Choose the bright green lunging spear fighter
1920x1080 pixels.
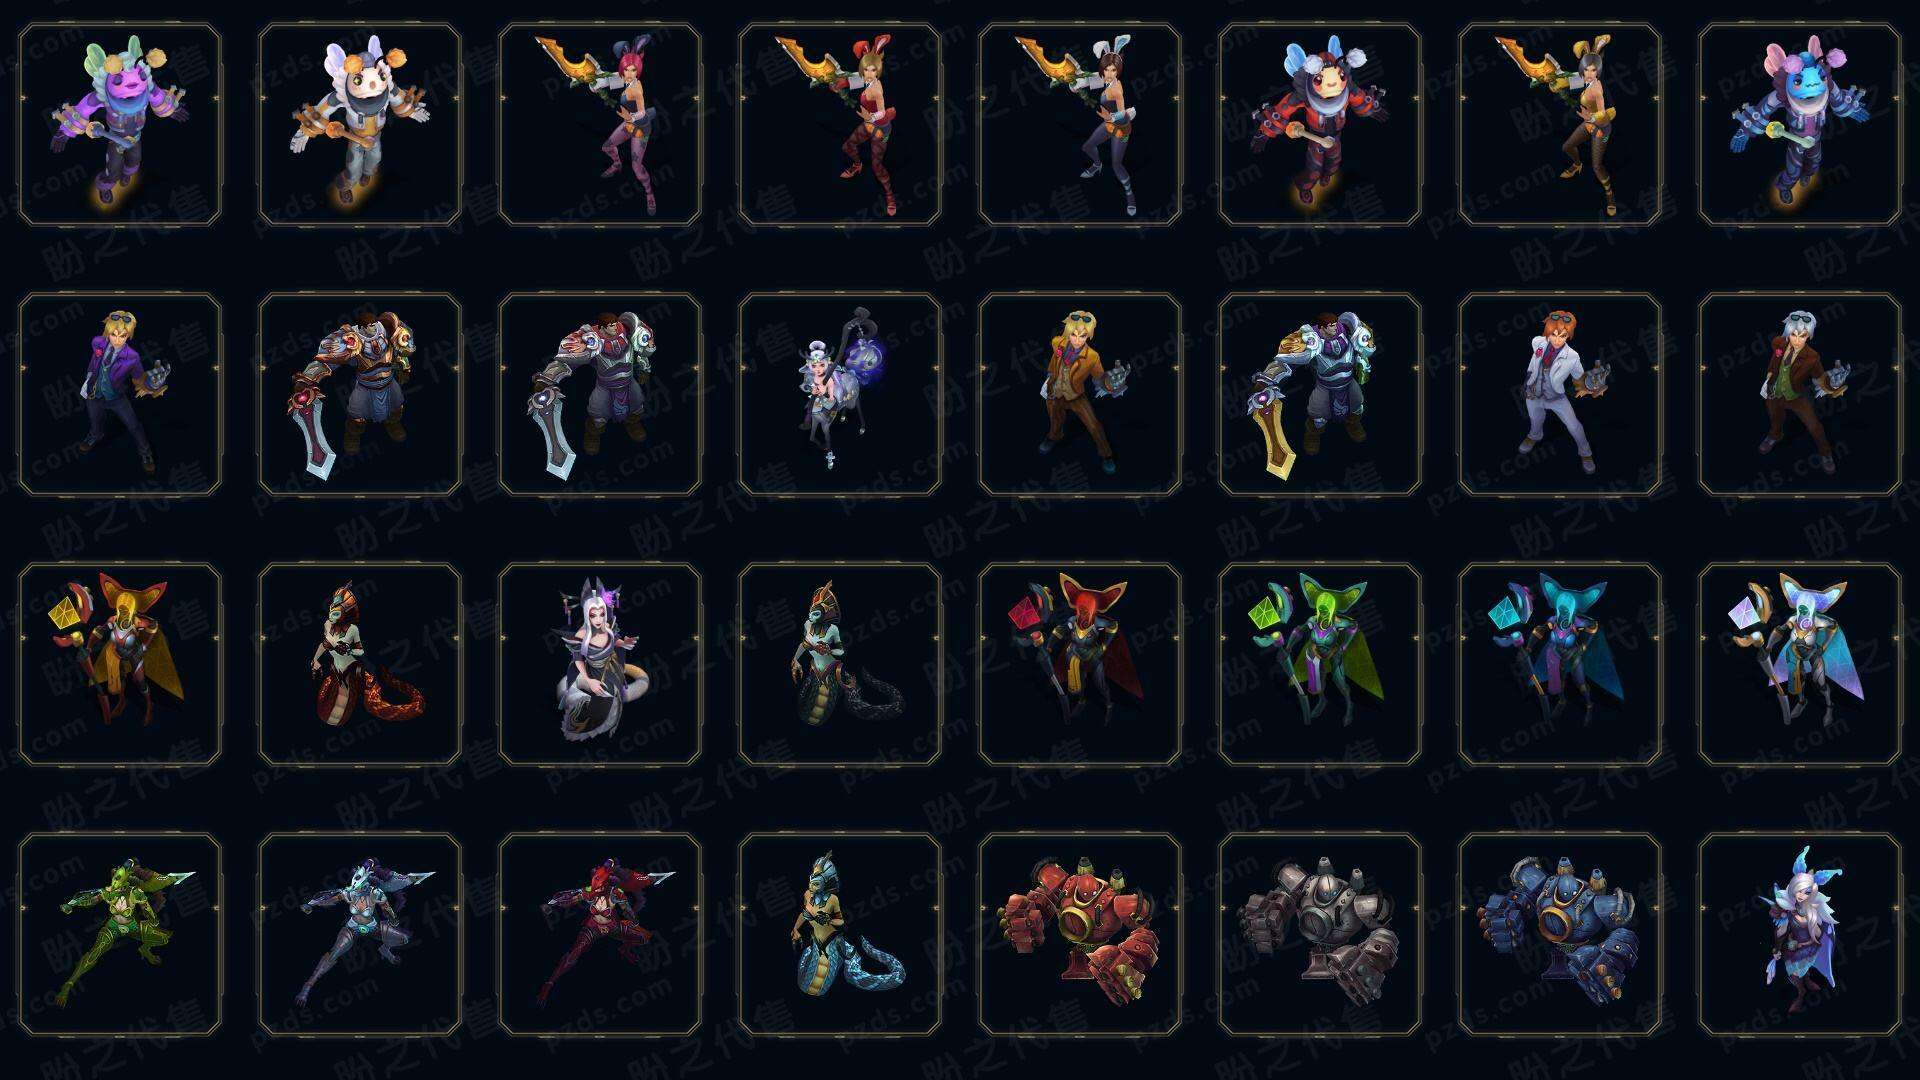(120, 934)
